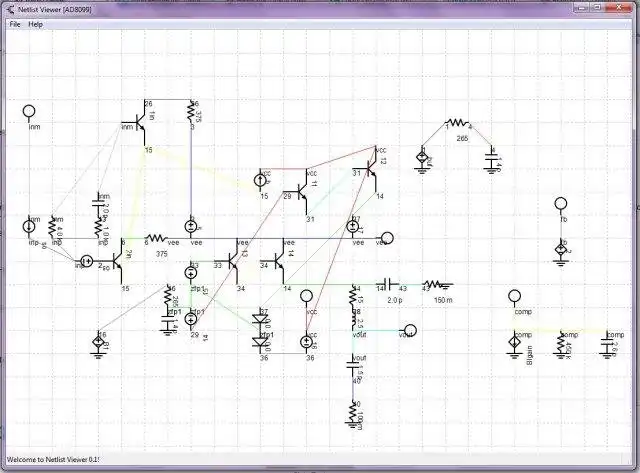The image size is (640, 473).
Task: Select the 265 resistor between nodes 1 and 4
Action: coord(457,122)
